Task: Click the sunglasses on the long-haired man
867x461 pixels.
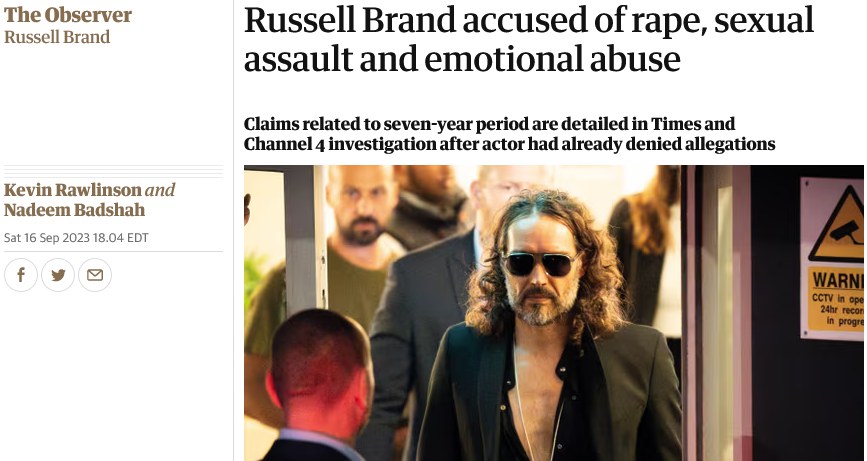Action: coord(539,263)
